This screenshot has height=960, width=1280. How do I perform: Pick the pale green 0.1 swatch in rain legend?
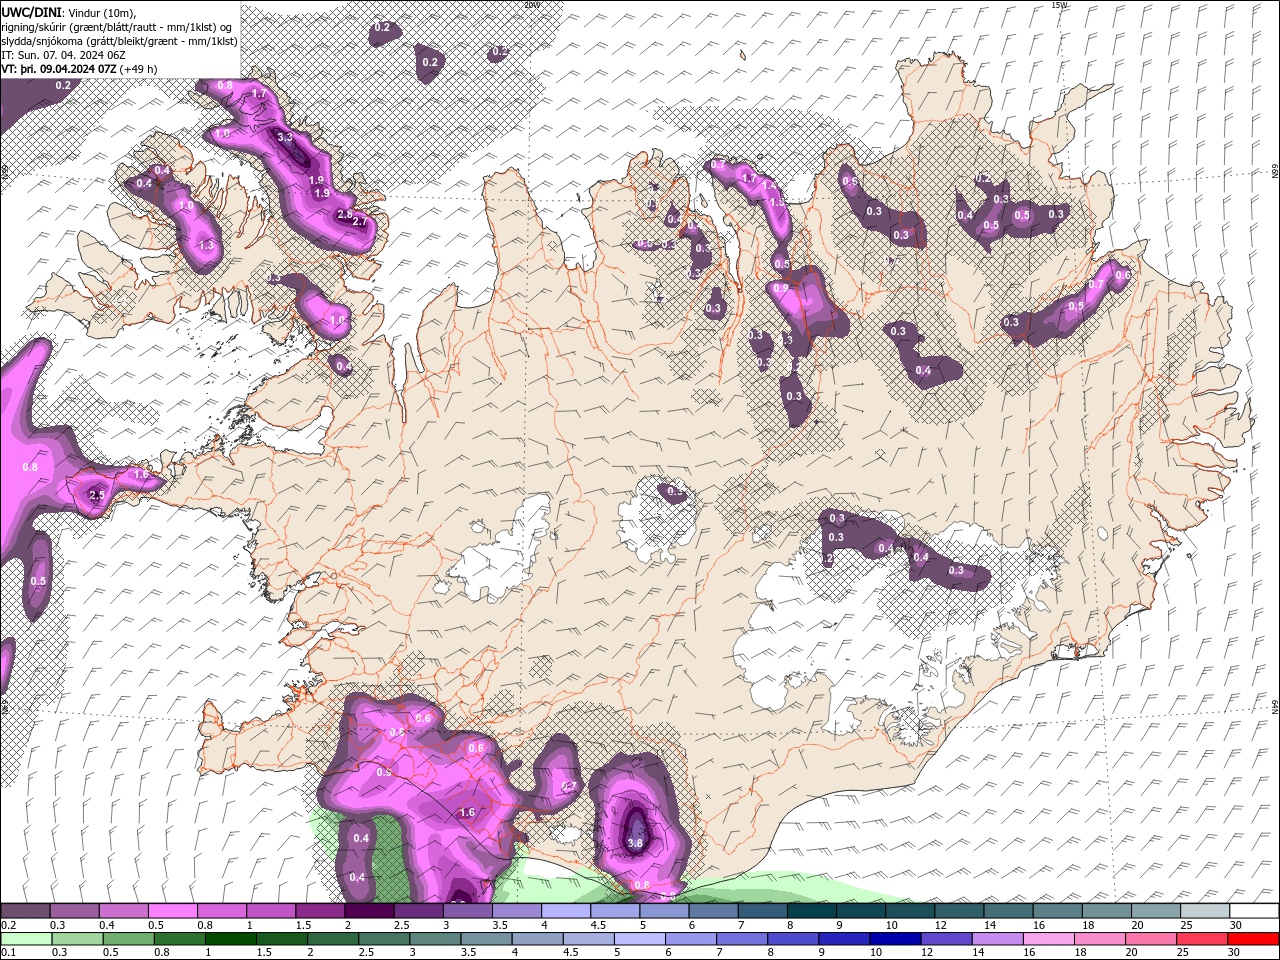[25, 939]
